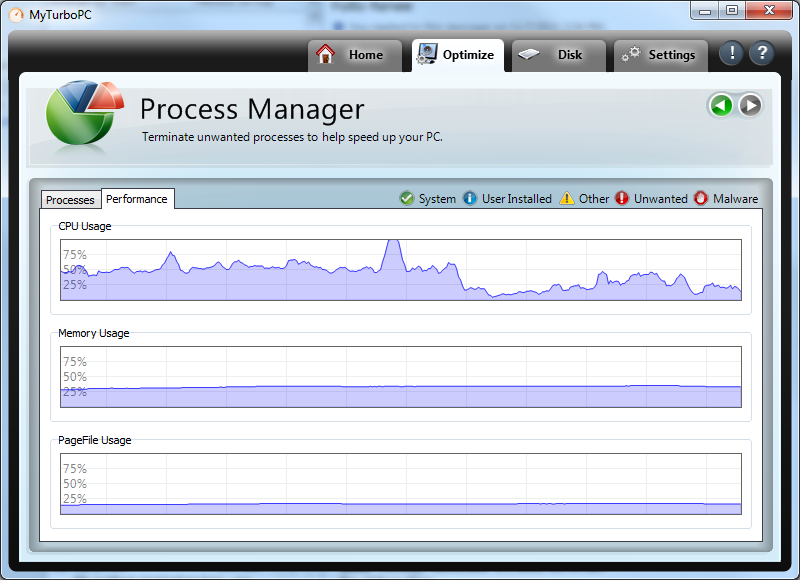Click the CPU Usage graph
The width and height of the screenshot is (800, 580).
[x=401, y=270]
